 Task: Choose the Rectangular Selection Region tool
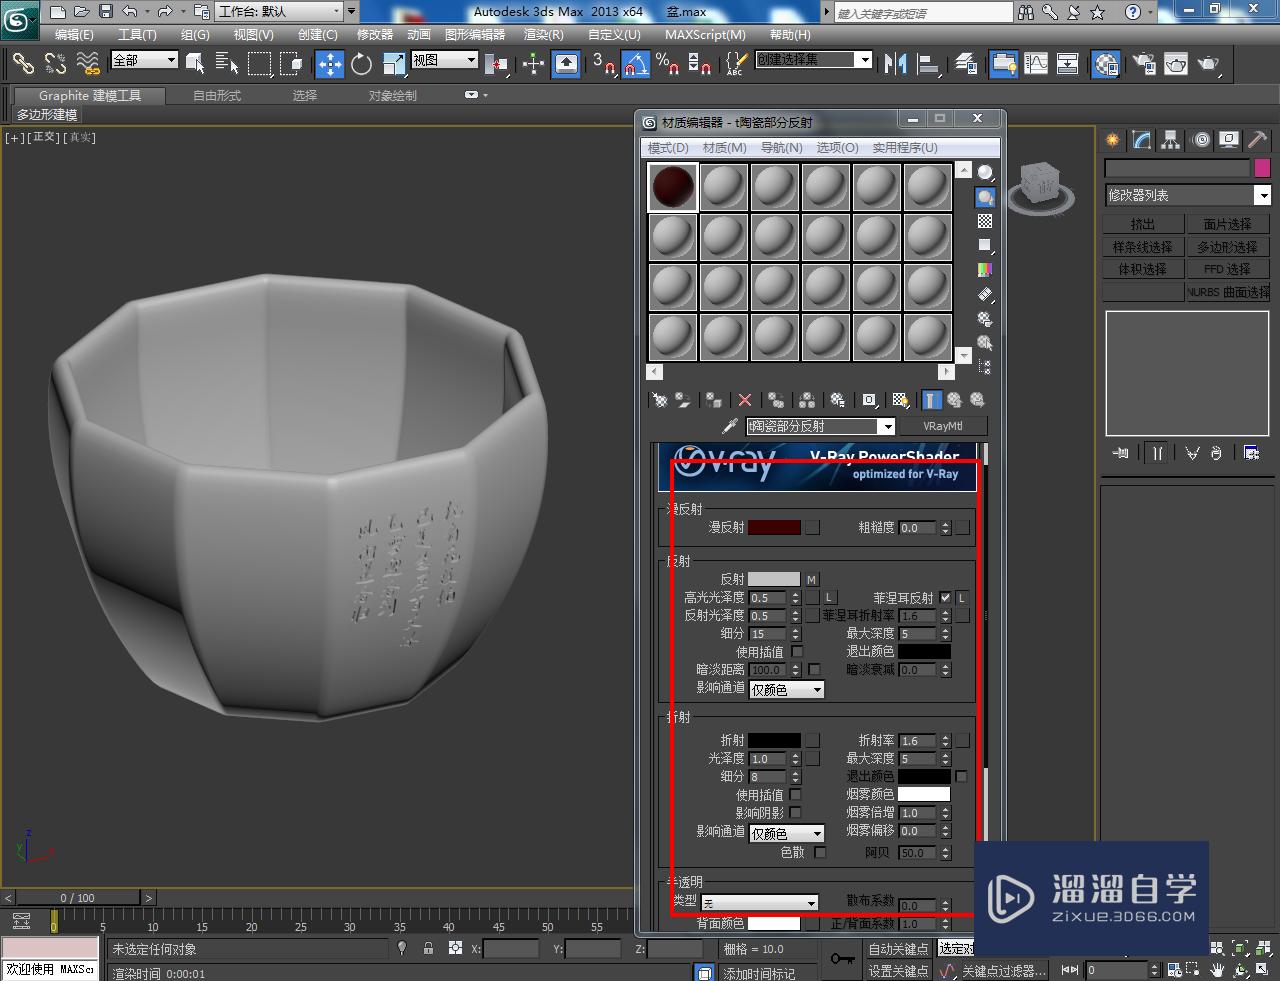click(260, 64)
